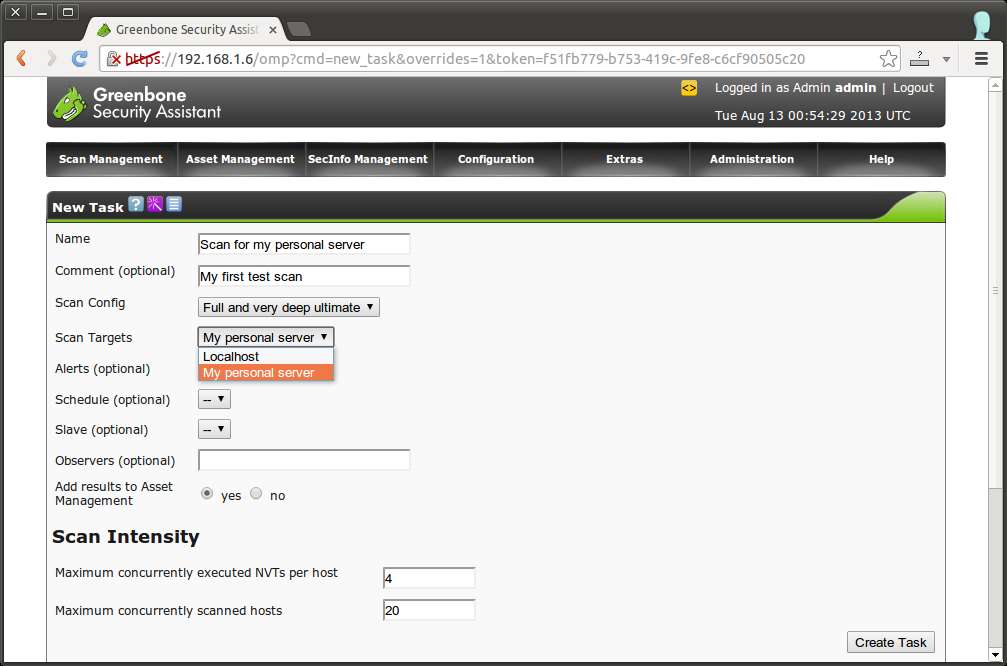
Task: Switch to the Greenbone Security Assistant tab
Action: 186,30
